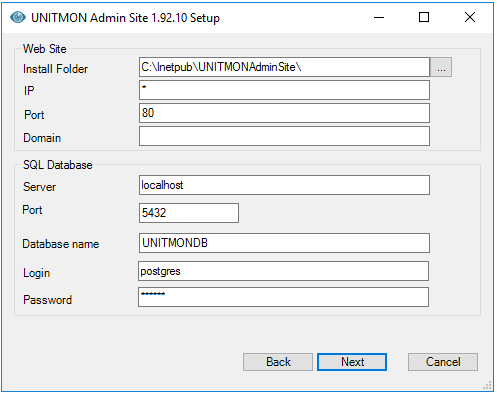Click the "Install Folder" label
This screenshot has height=395, width=497.
55,69
